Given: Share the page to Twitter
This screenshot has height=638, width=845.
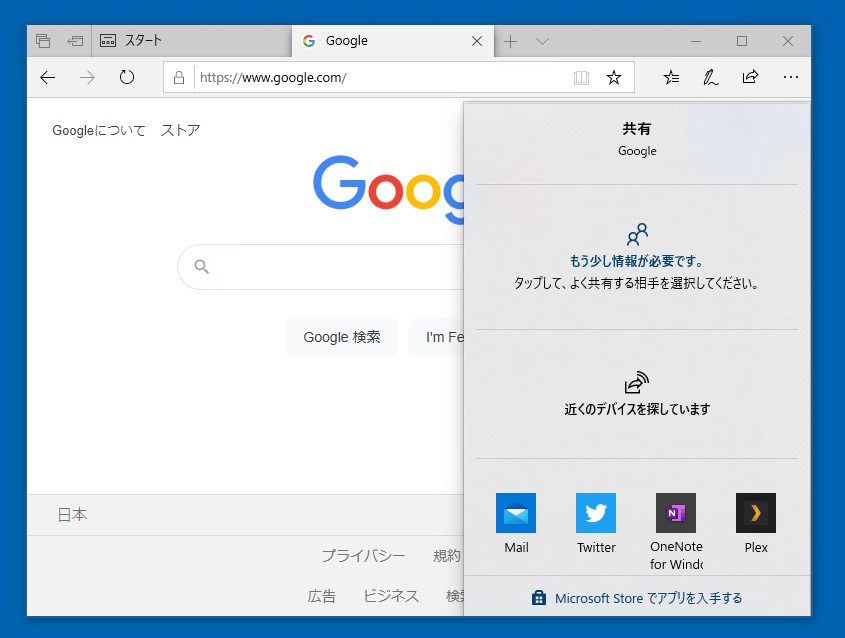Looking at the screenshot, I should click(595, 512).
